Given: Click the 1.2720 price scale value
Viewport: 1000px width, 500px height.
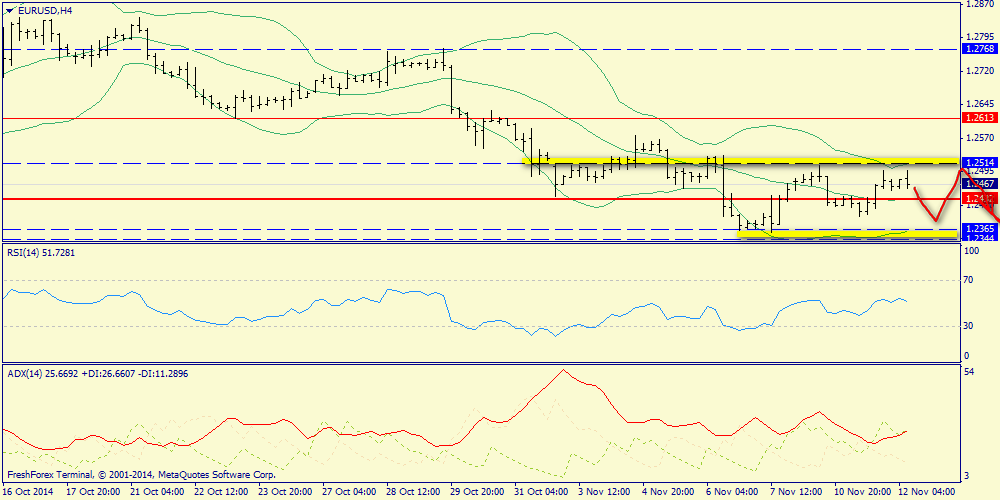Looking at the screenshot, I should [980, 70].
